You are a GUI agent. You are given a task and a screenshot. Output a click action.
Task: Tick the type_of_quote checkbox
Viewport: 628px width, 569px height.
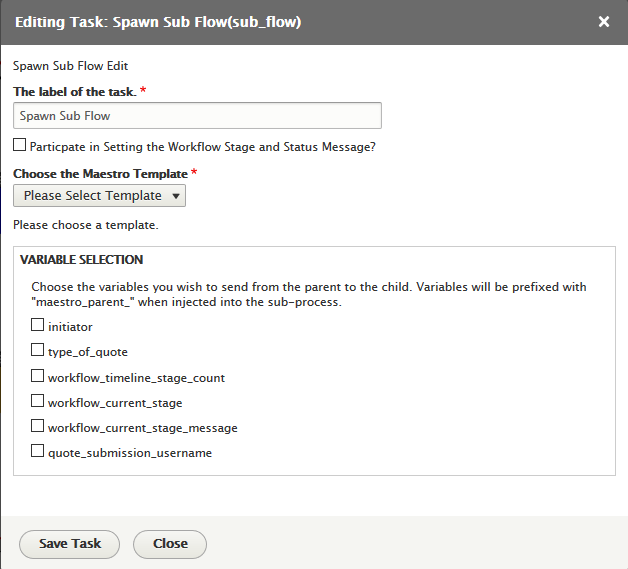pyautogui.click(x=38, y=351)
